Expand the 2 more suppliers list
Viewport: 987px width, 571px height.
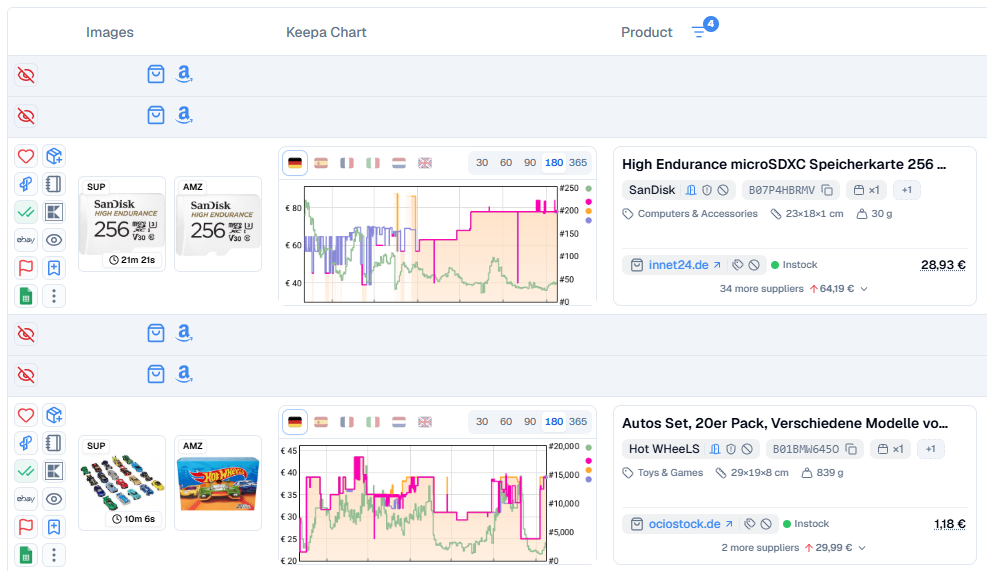[794, 548]
